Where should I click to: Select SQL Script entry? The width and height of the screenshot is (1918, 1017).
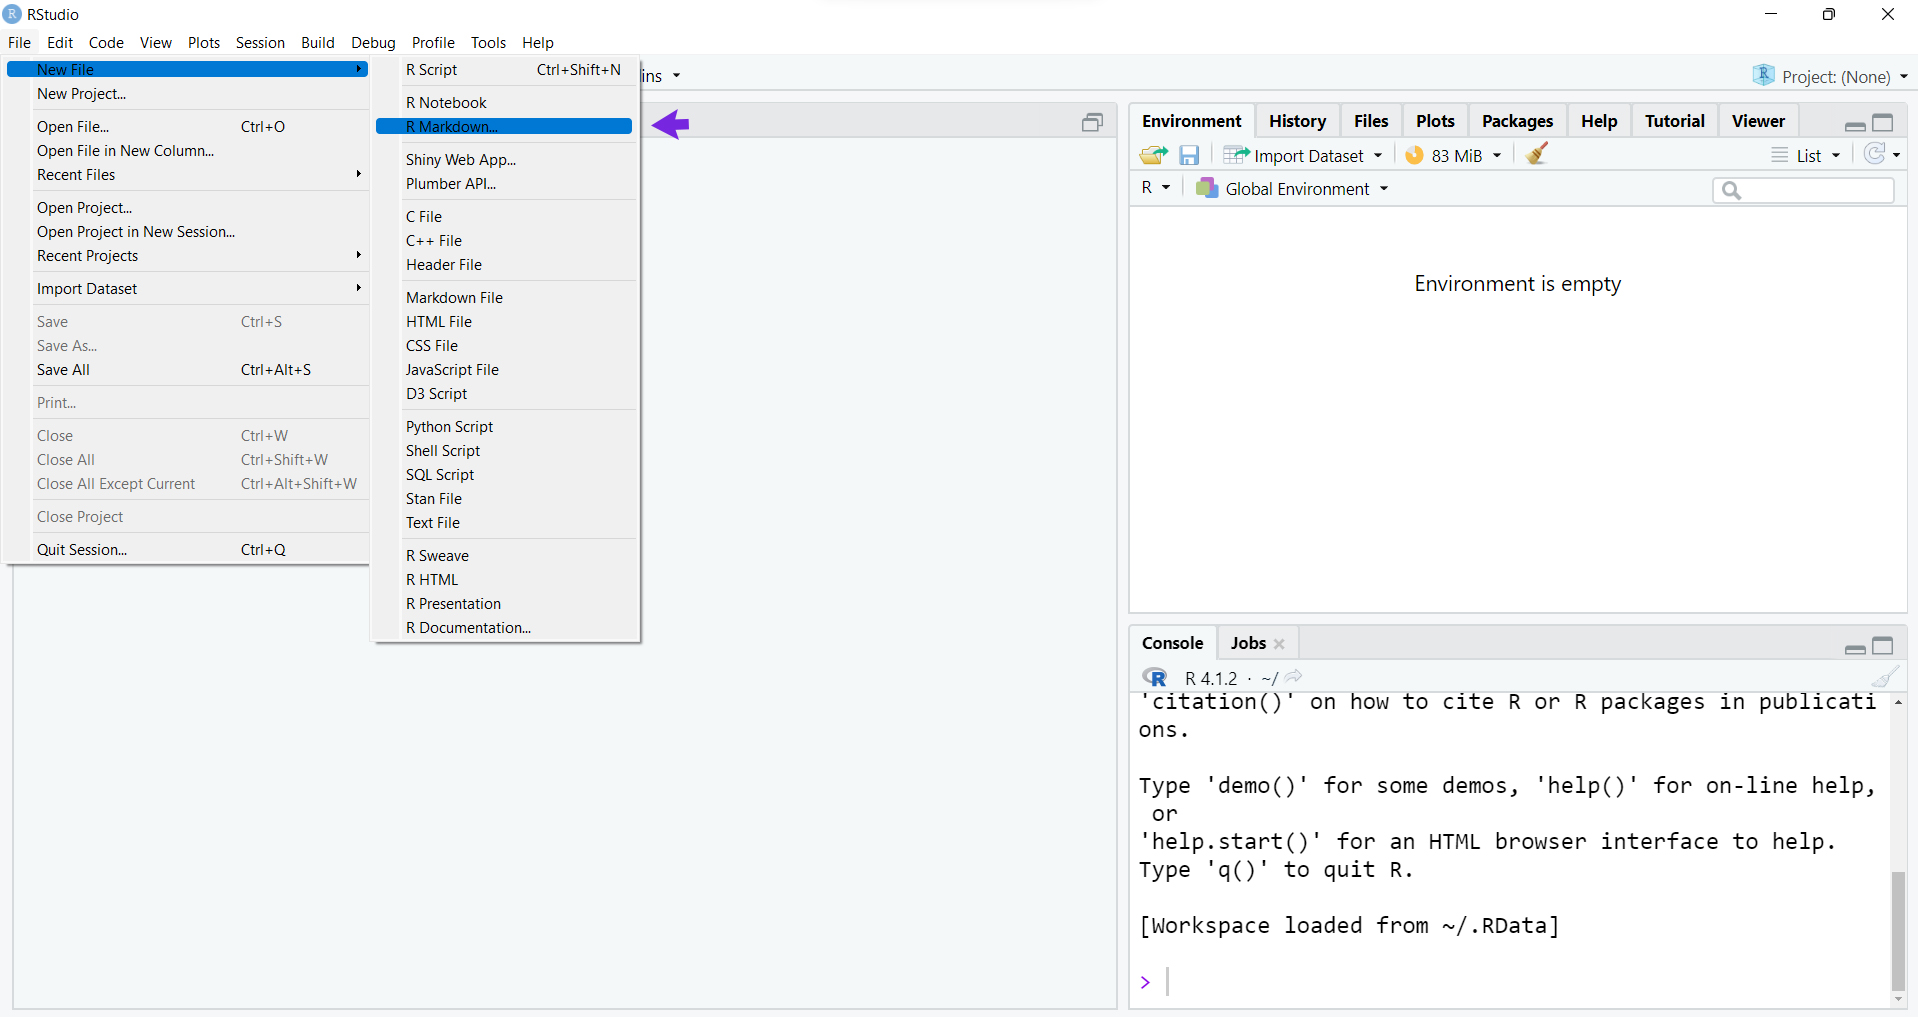tap(504, 475)
